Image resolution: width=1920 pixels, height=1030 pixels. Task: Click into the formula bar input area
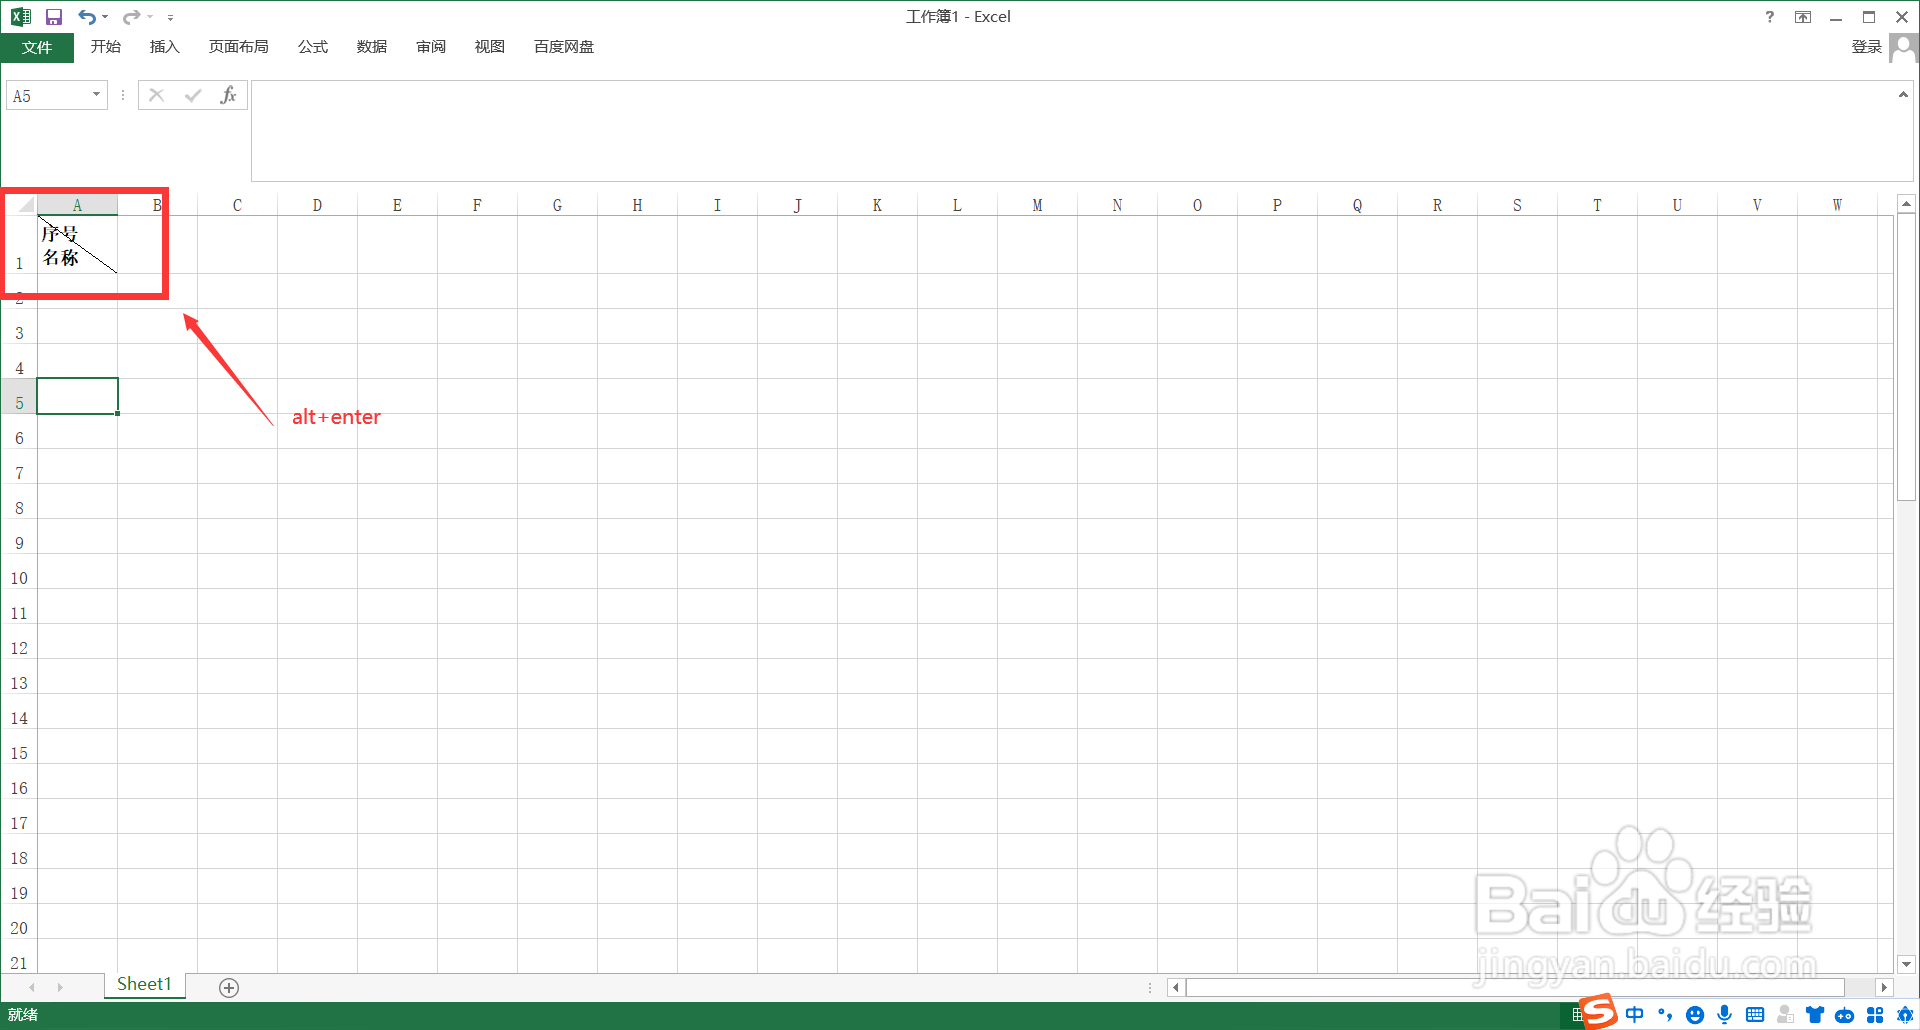click(x=1072, y=131)
